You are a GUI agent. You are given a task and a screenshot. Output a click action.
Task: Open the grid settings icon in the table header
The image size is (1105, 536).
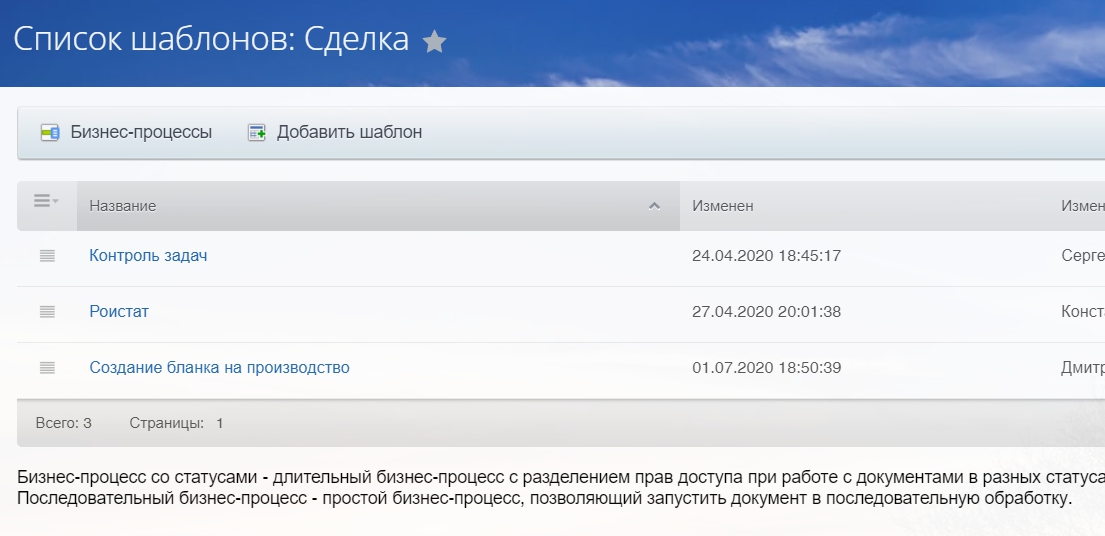(46, 202)
